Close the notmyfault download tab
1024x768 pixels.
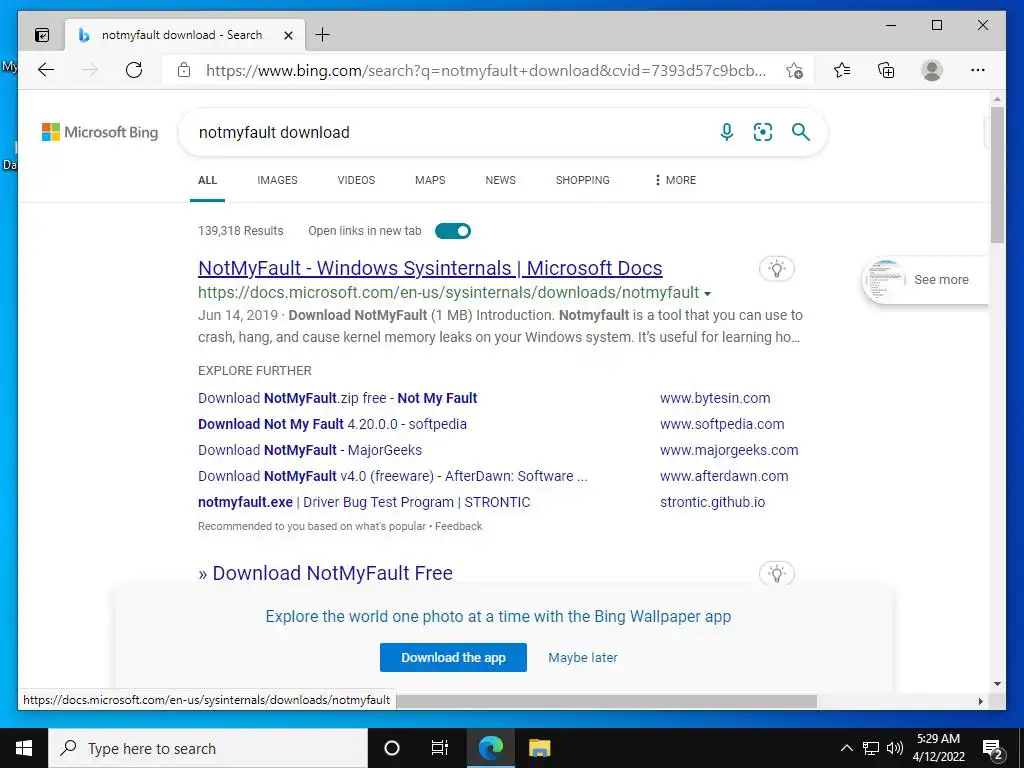tap(288, 35)
